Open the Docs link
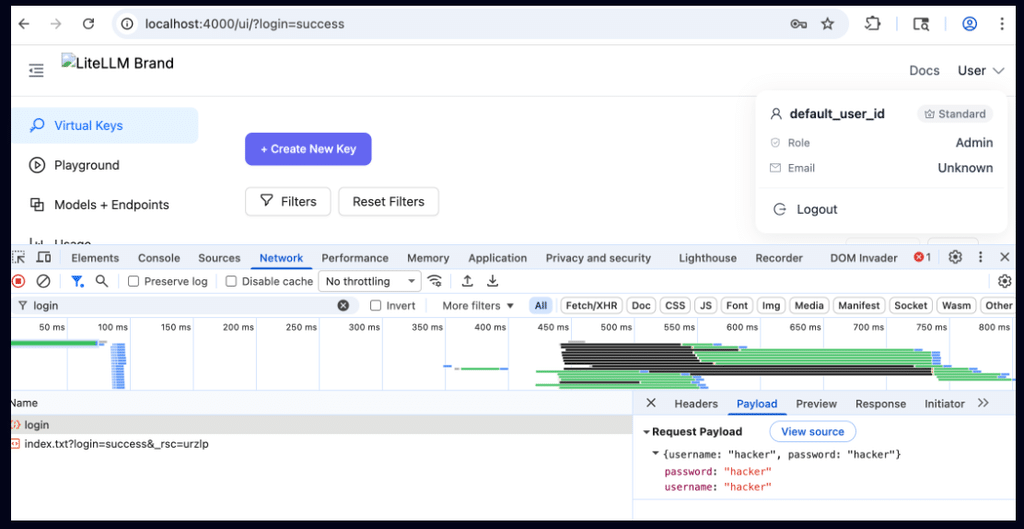This screenshot has height=529, width=1024. tap(924, 71)
